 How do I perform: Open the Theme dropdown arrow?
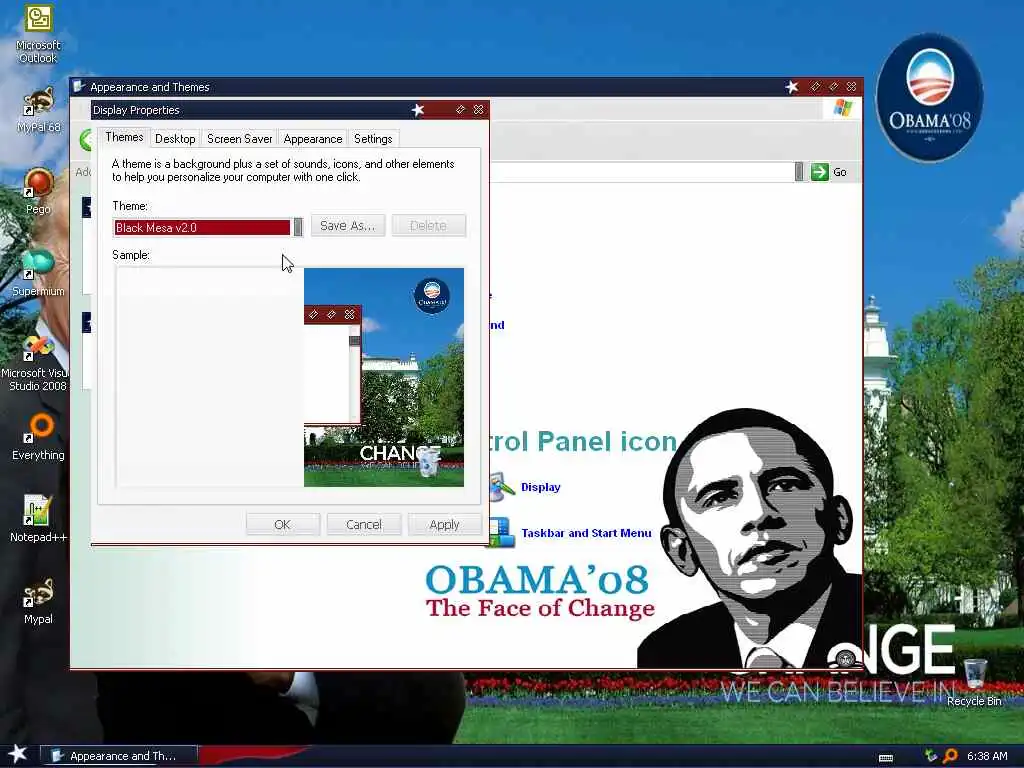pos(298,227)
